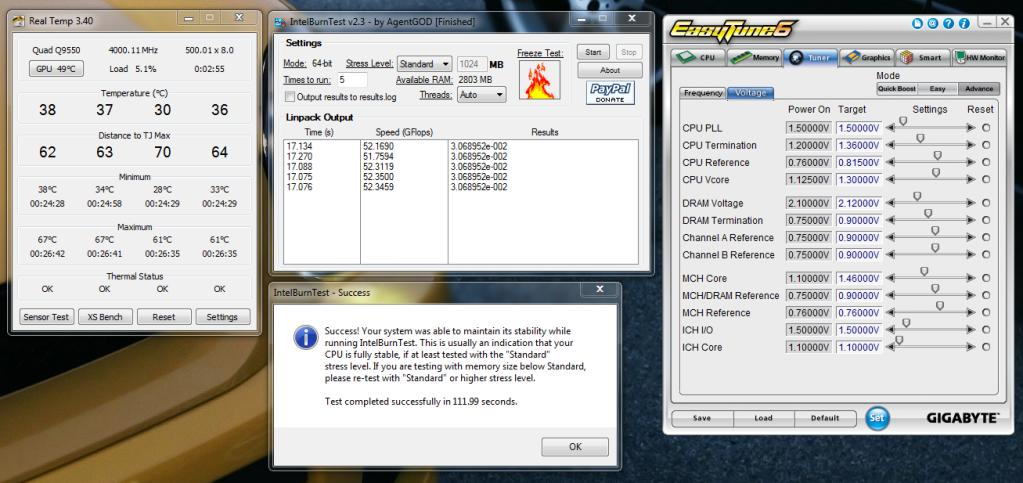The image size is (1023, 483).
Task: Switch to the Memory tab in EasyTune6
Action: coord(754,57)
